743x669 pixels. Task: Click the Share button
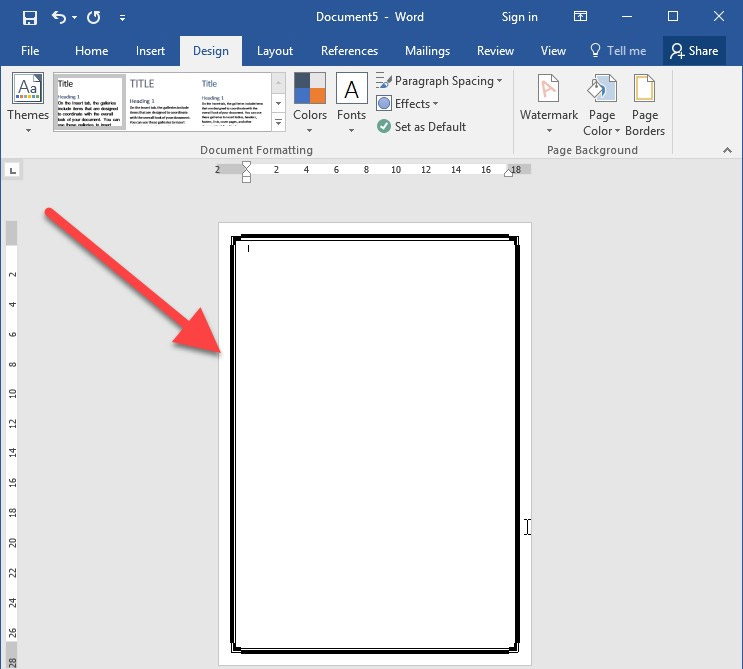[x=693, y=51]
